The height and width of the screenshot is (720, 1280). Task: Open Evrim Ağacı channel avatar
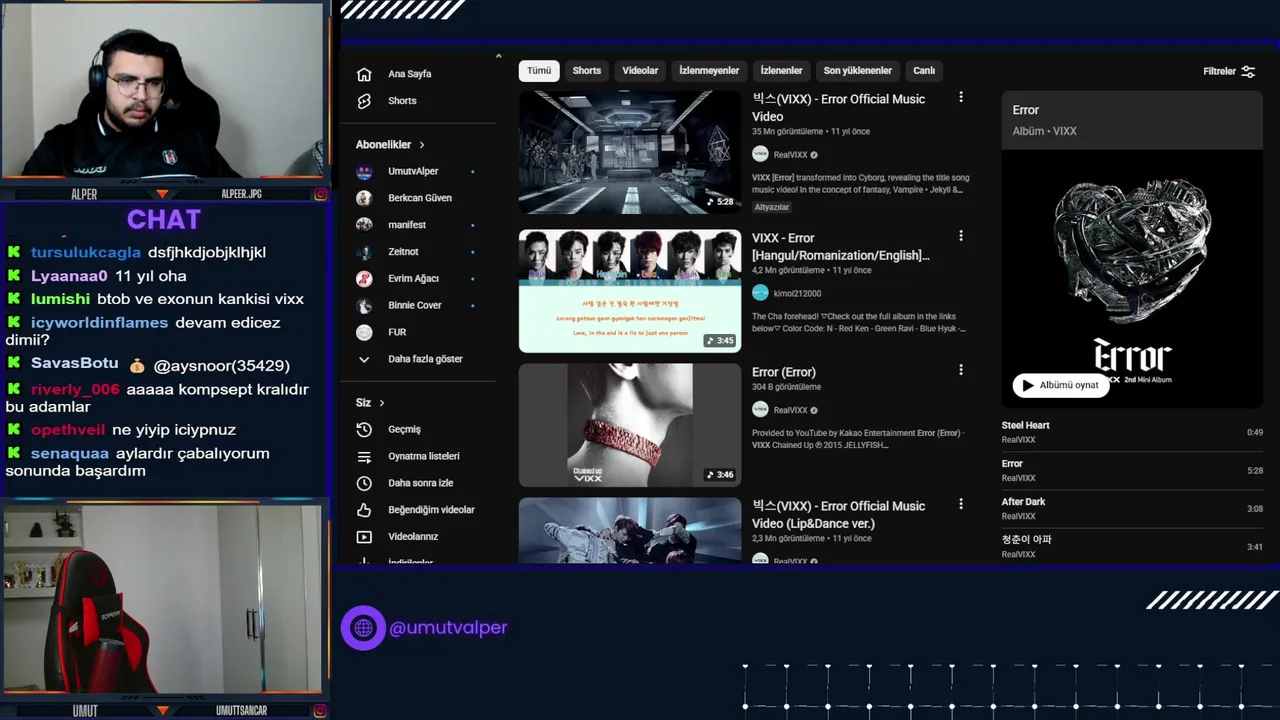point(364,278)
